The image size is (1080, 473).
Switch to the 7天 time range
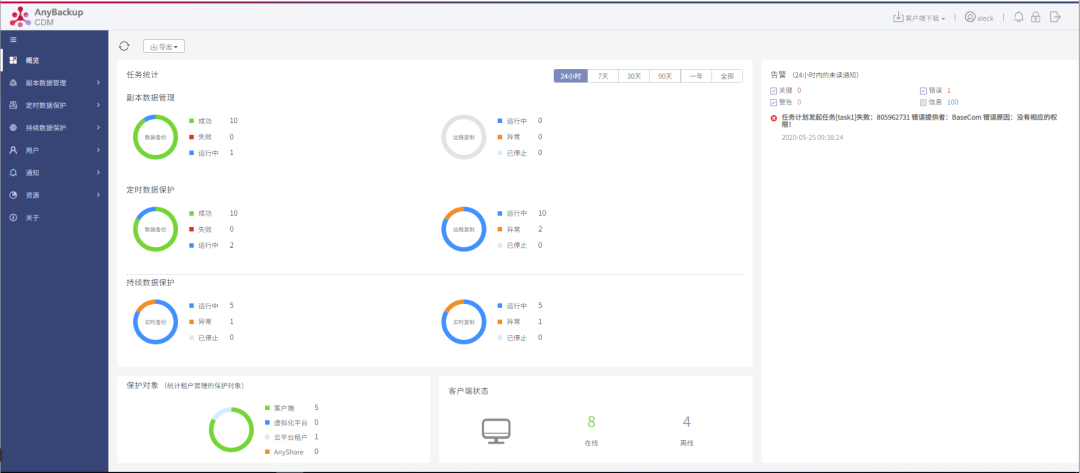tap(603, 76)
